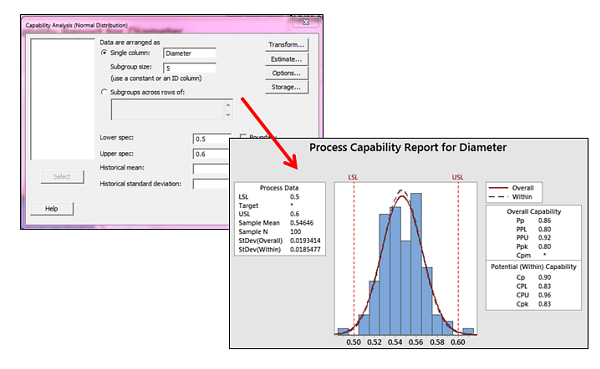Click the Storage... button
Viewport: 600px width, 369px height.
click(x=286, y=87)
